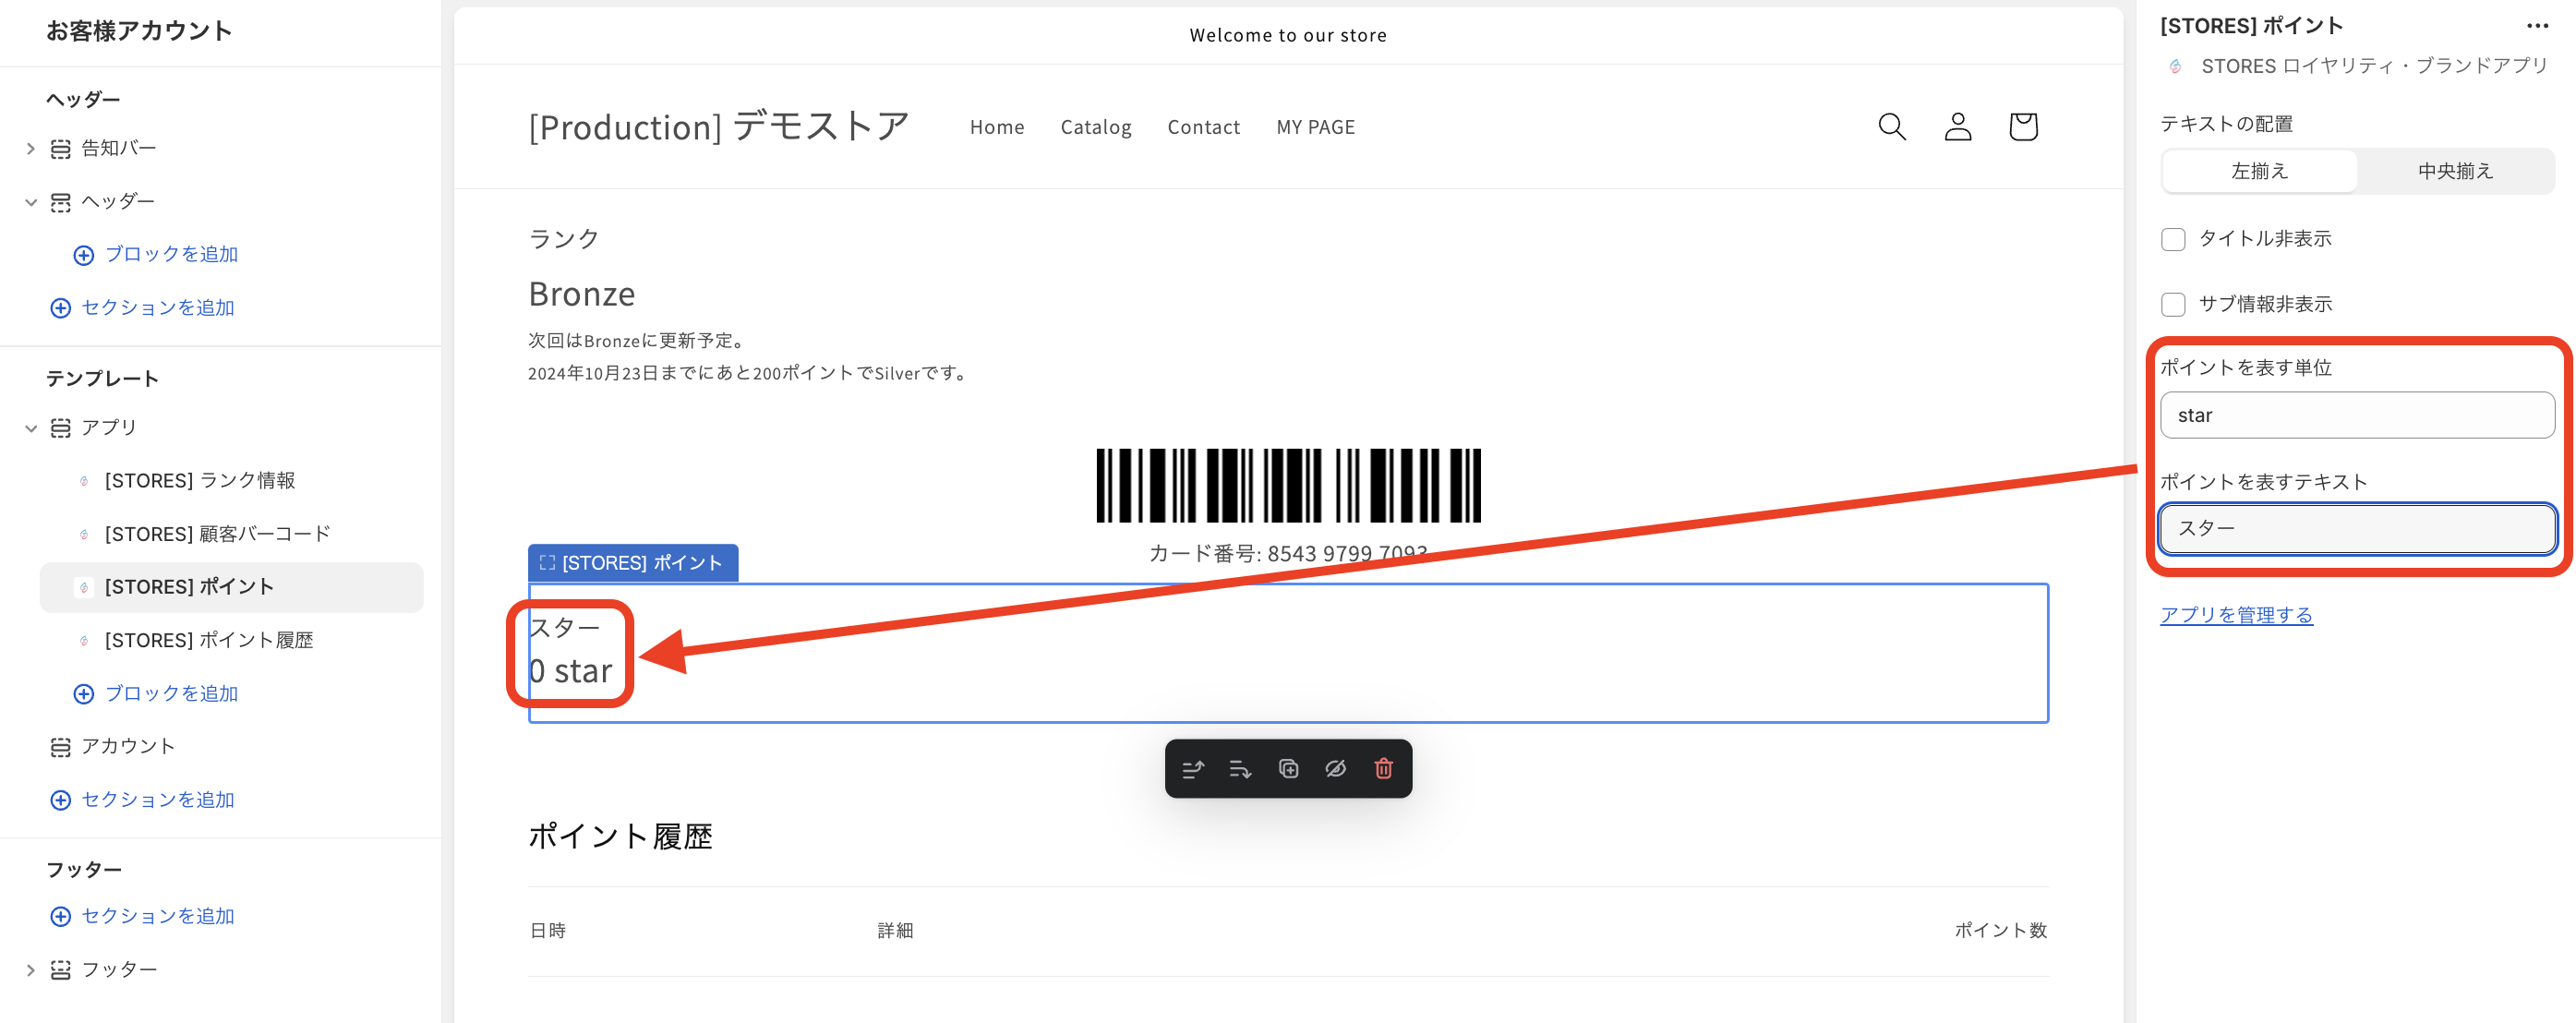Viewport: 2576px width, 1023px height.
Task: Collapse the ヘッダー section tree
Action: pos(30,200)
